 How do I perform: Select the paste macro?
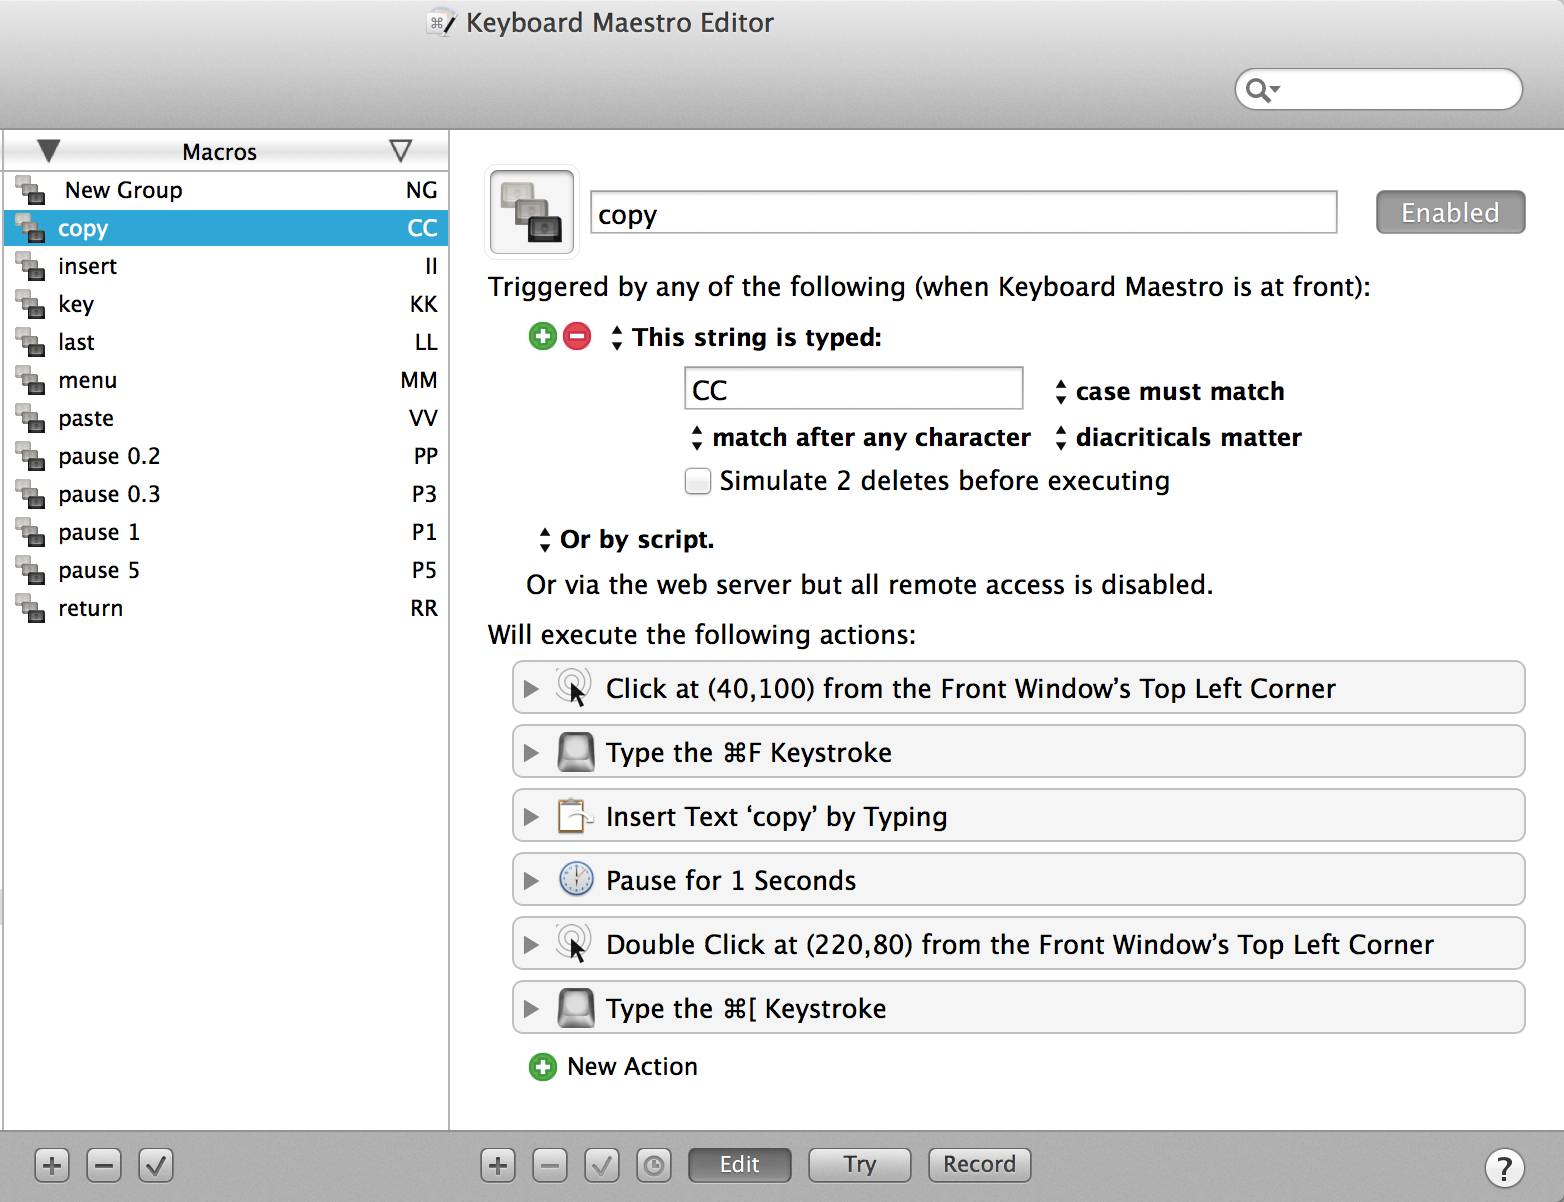(226, 418)
